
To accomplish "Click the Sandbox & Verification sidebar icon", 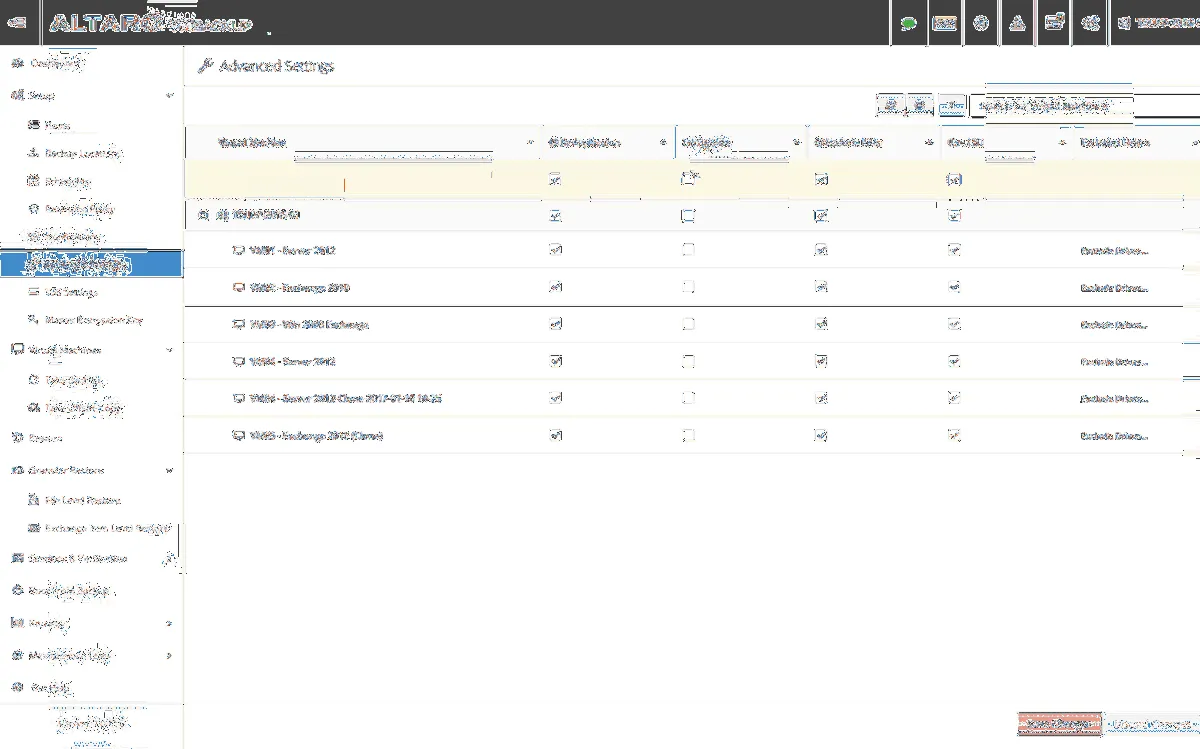I will coord(16,559).
